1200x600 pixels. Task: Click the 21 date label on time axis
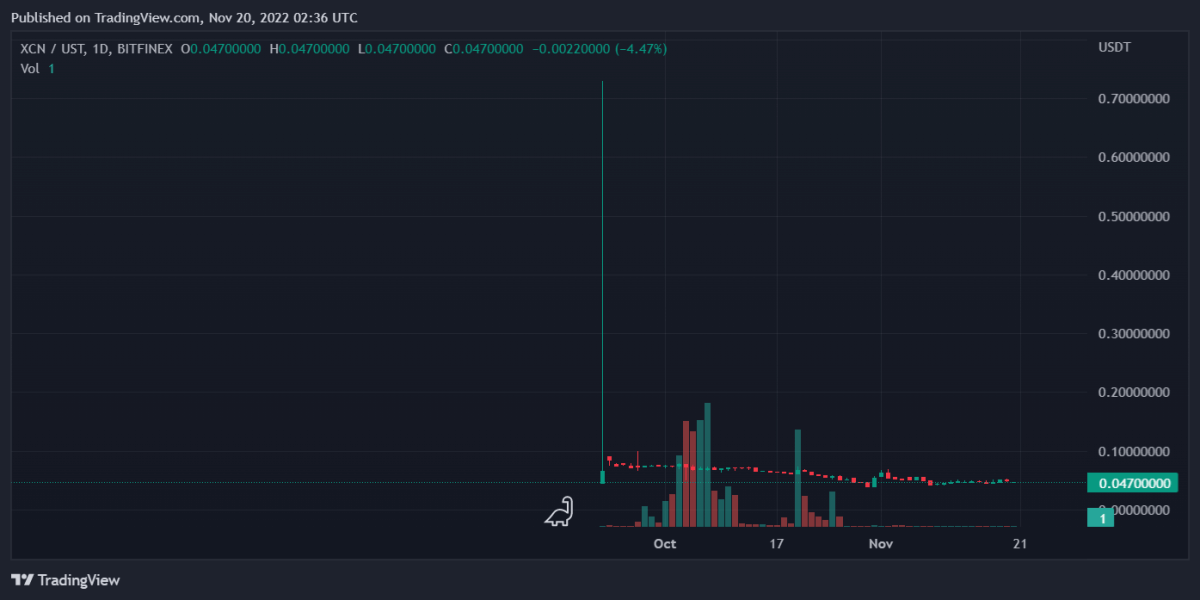pos(1021,544)
